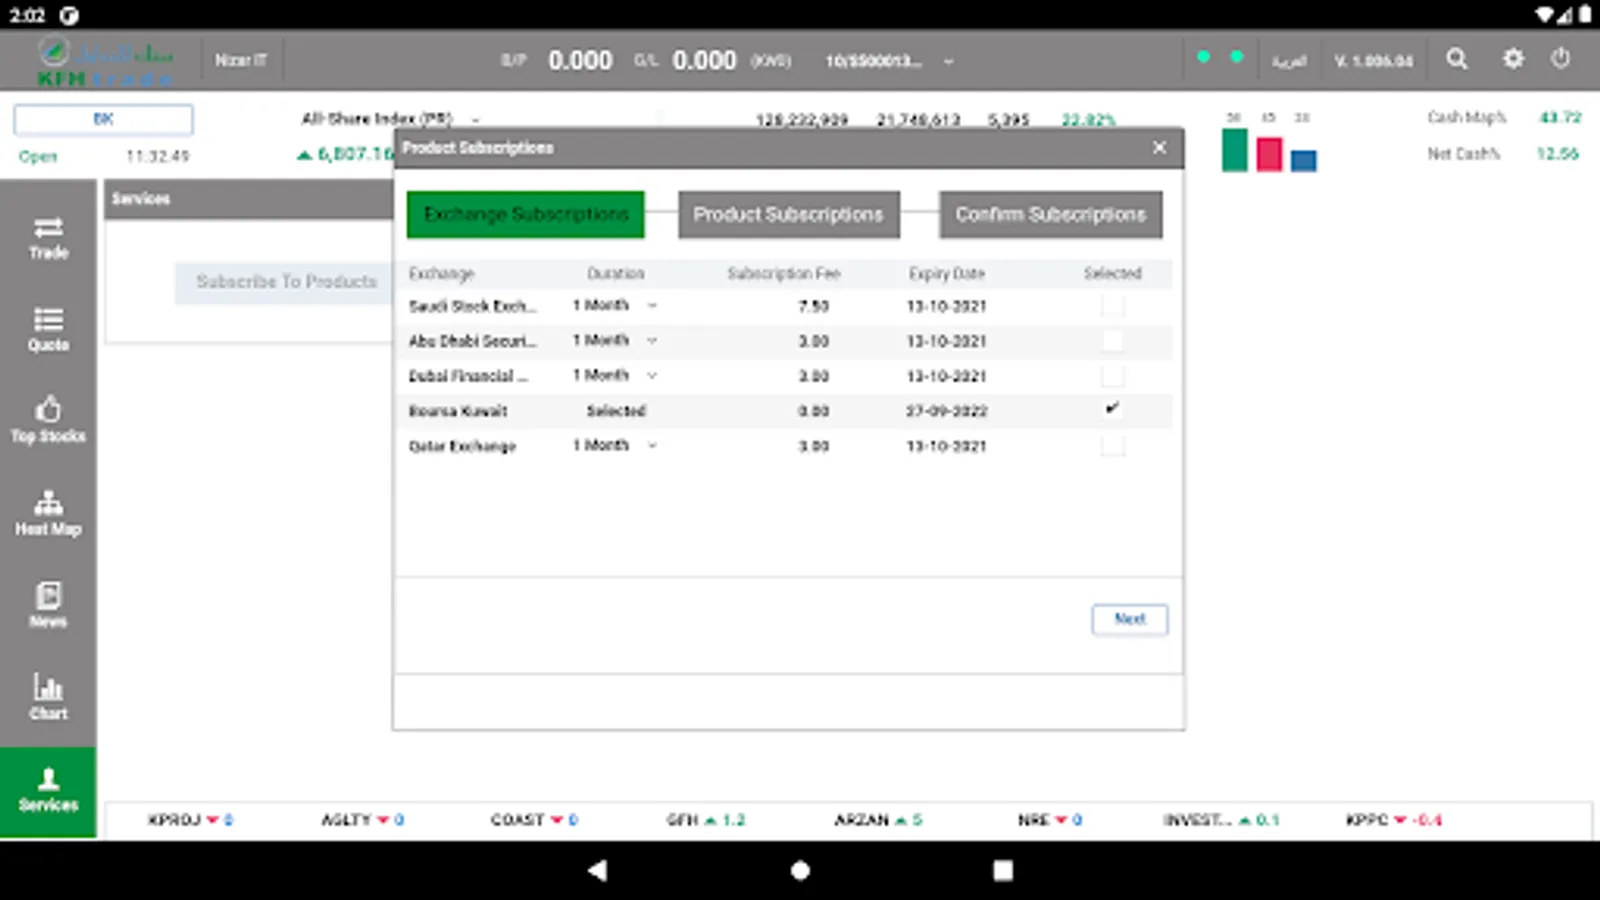Click the Qatar Exchange row name

click(x=462, y=446)
